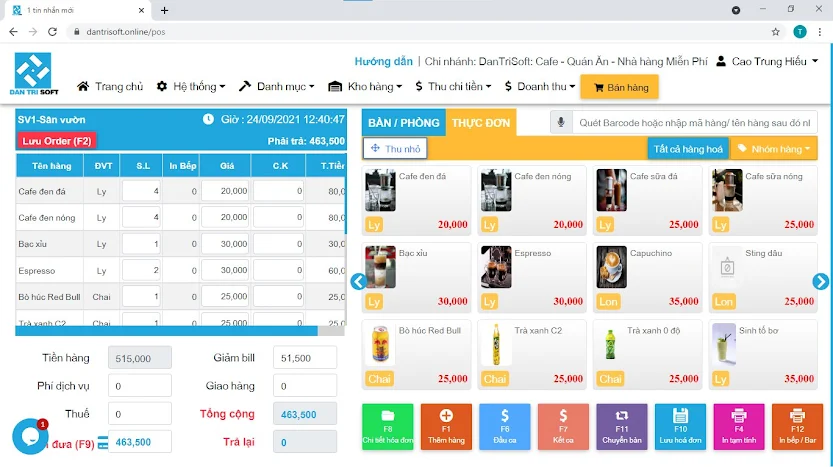Viewport: 833px width, 467px height.
Task: Open Cao Trung Hiếu user menu
Action: [767, 62]
